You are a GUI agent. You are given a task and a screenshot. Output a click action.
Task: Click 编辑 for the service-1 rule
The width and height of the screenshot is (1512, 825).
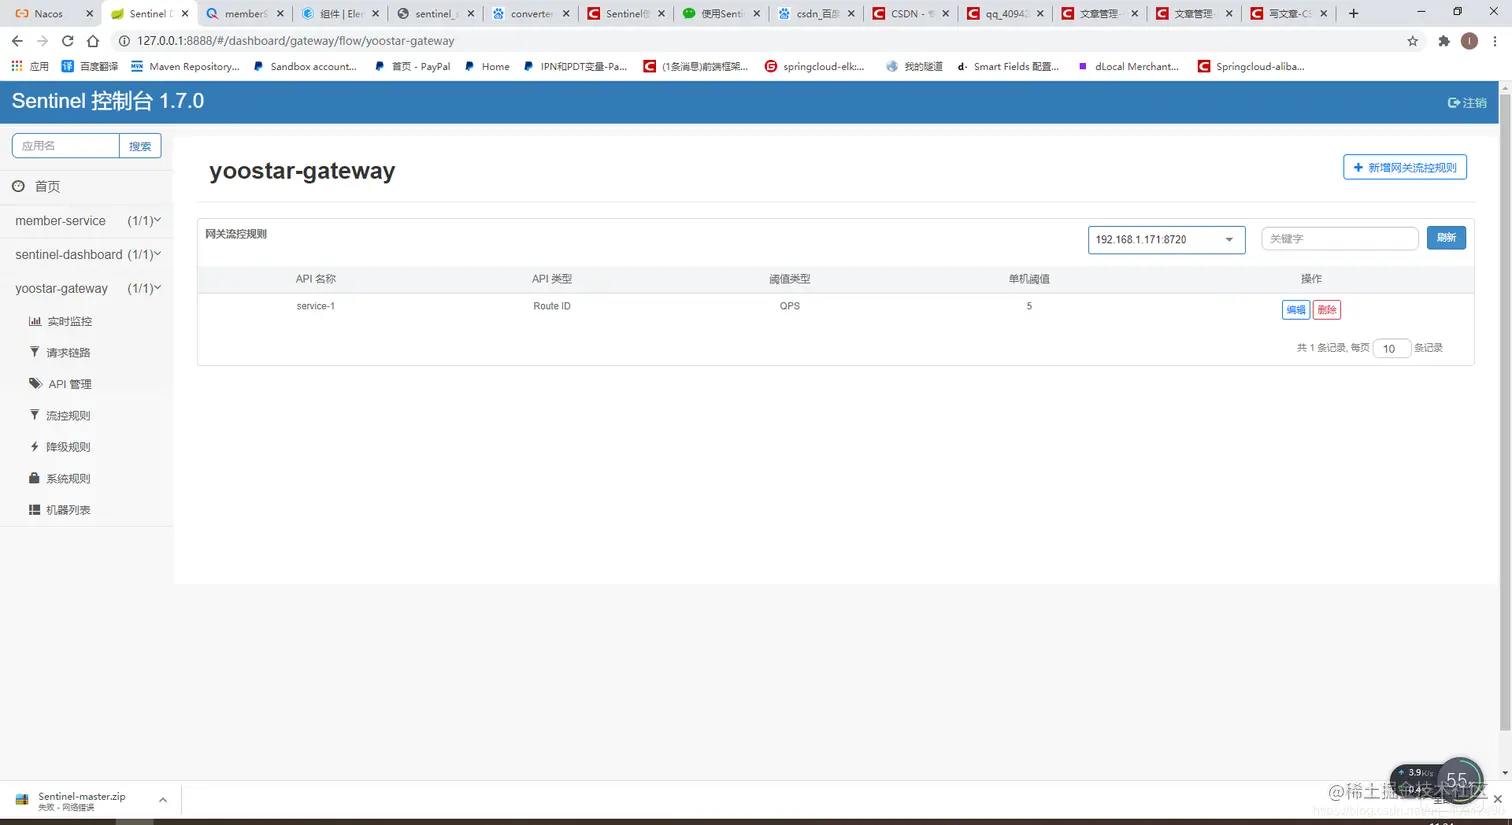pos(1295,310)
